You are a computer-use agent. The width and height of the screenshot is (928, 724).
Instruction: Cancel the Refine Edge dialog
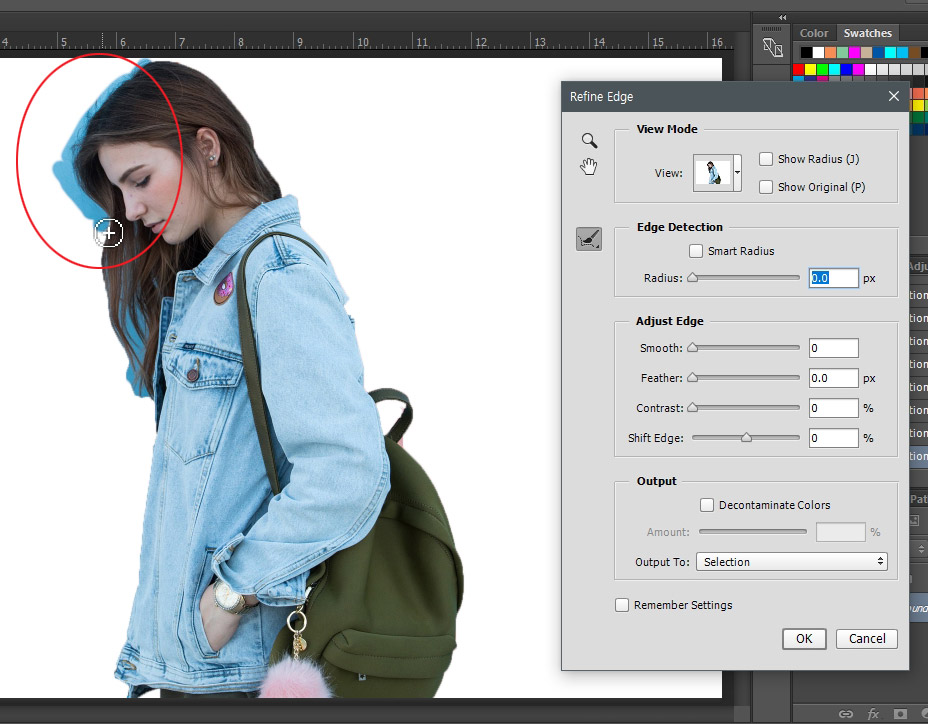tap(867, 639)
